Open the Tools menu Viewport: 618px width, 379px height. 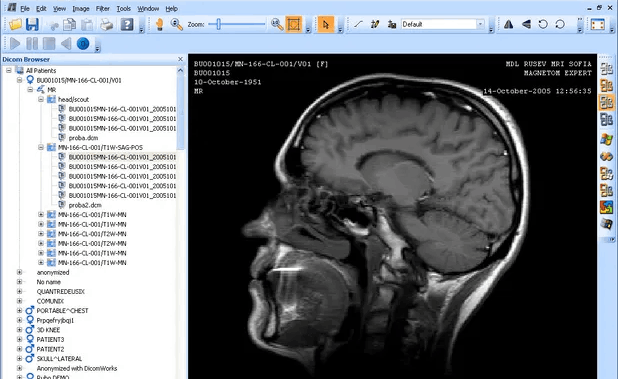click(123, 9)
